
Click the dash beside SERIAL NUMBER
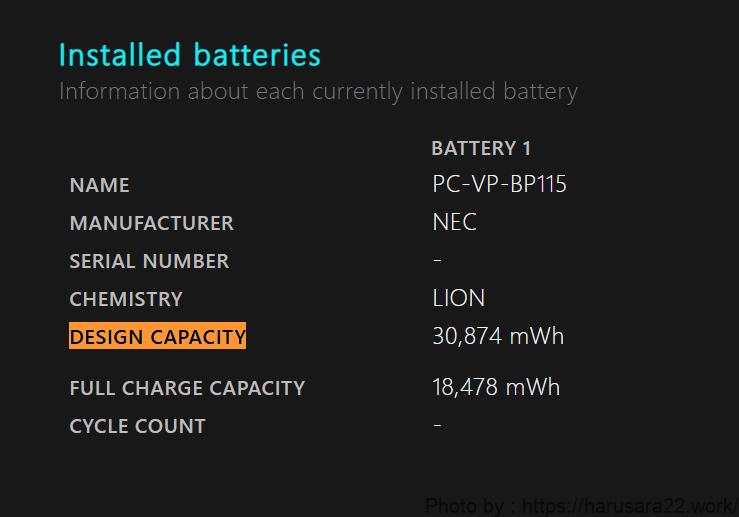click(437, 260)
